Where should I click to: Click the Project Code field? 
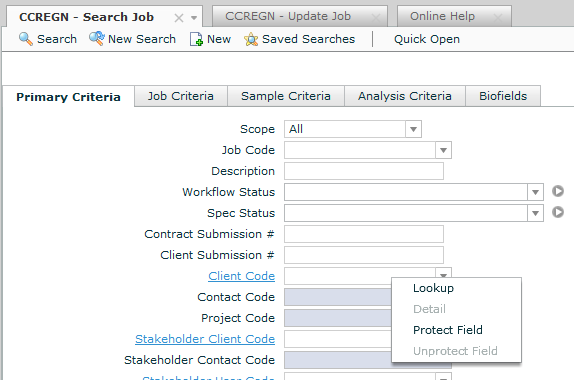(x=338, y=318)
